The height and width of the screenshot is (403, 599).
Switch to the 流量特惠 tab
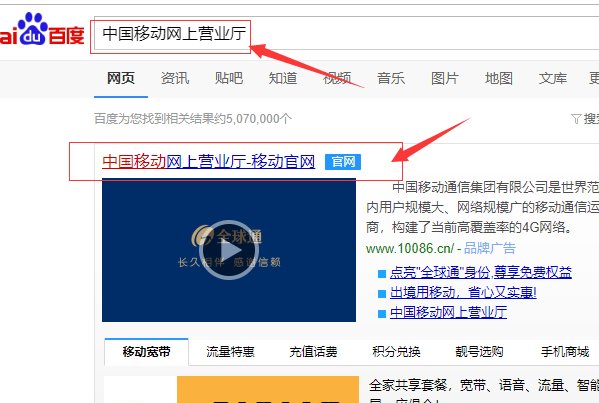[x=230, y=351]
